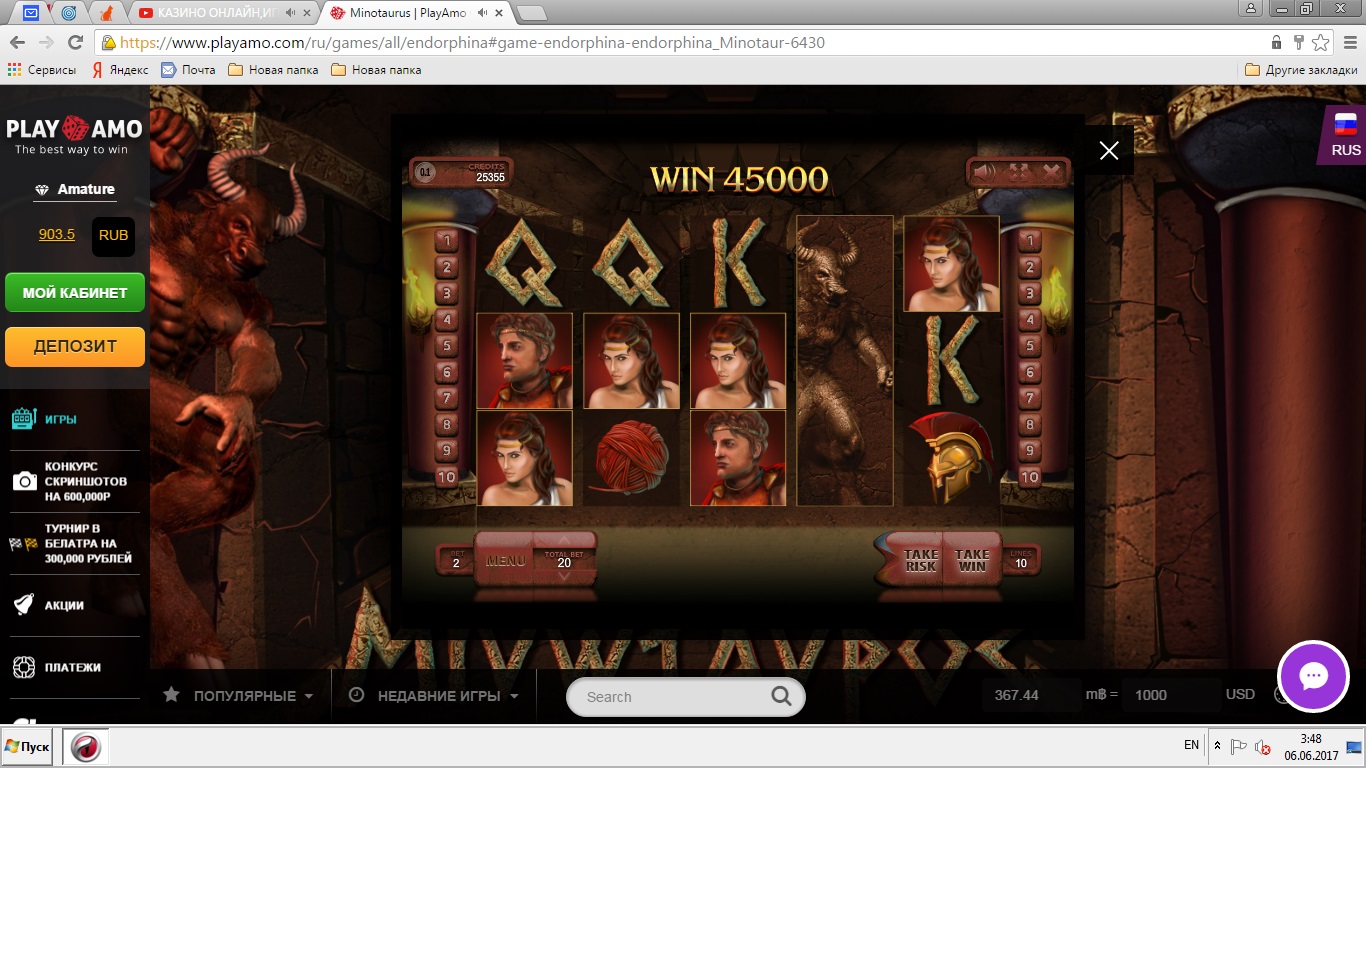1366x960 pixels.
Task: Bookmark this page with the star icon
Action: 1321,42
